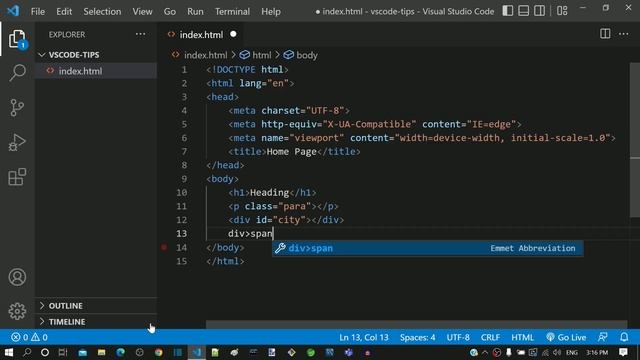
Task: Open the Manage gear icon
Action: click(17, 311)
